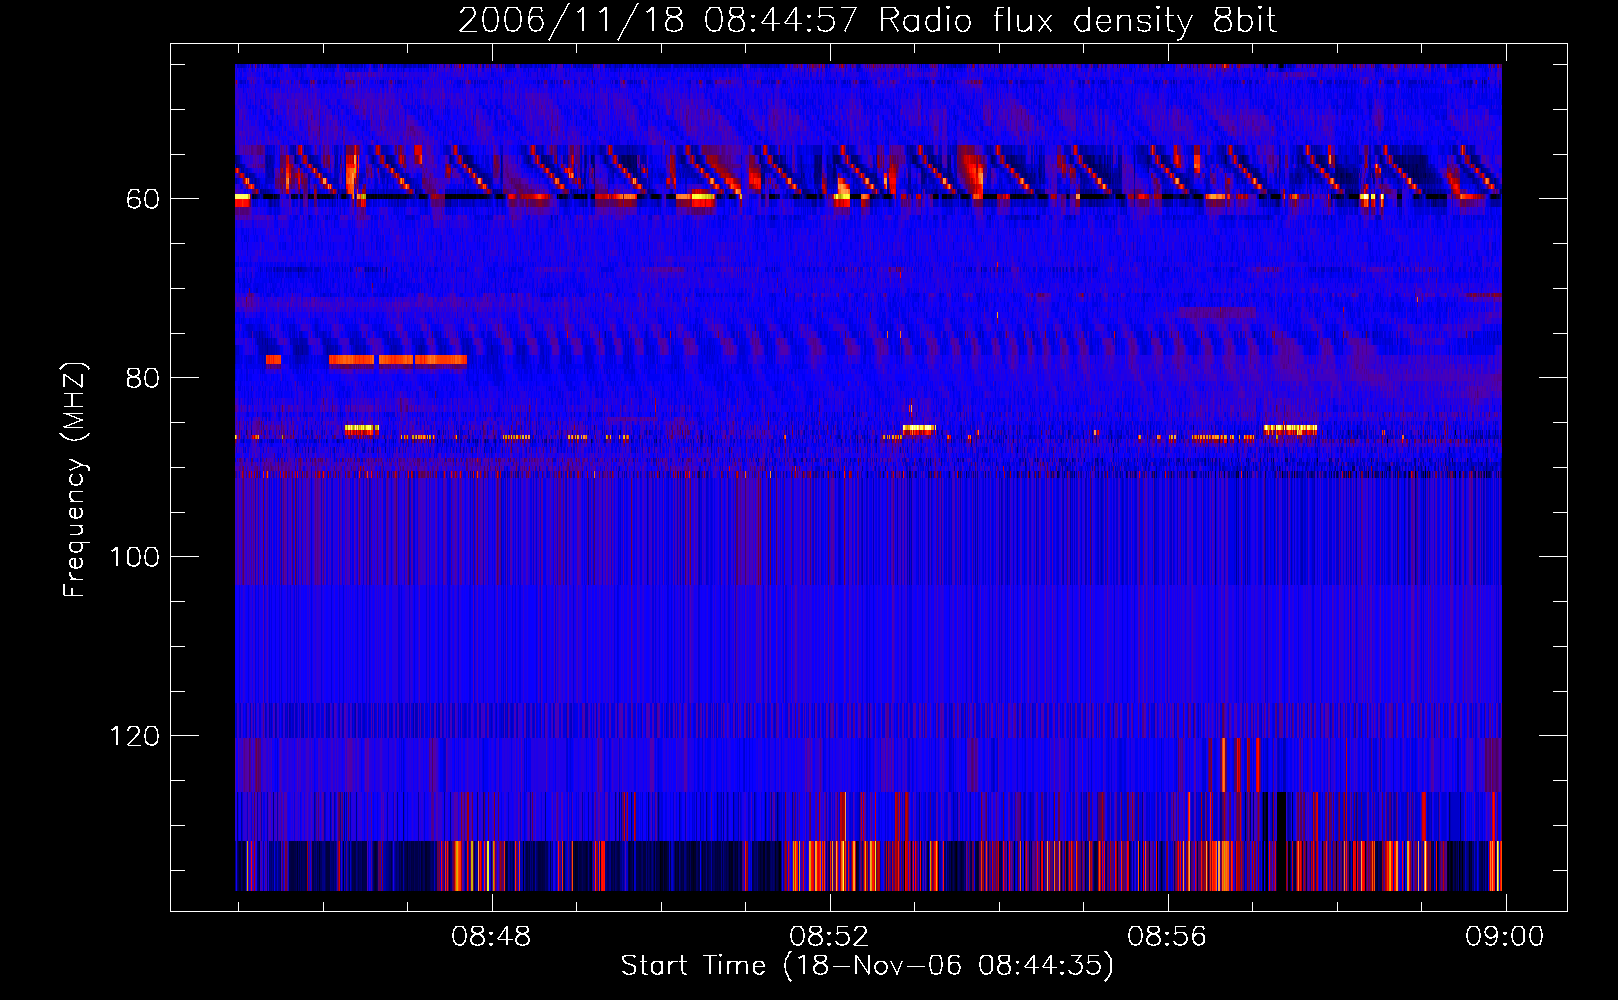Click the 08:52 time tick label
The height and width of the screenshot is (1000, 1618).
(x=829, y=936)
